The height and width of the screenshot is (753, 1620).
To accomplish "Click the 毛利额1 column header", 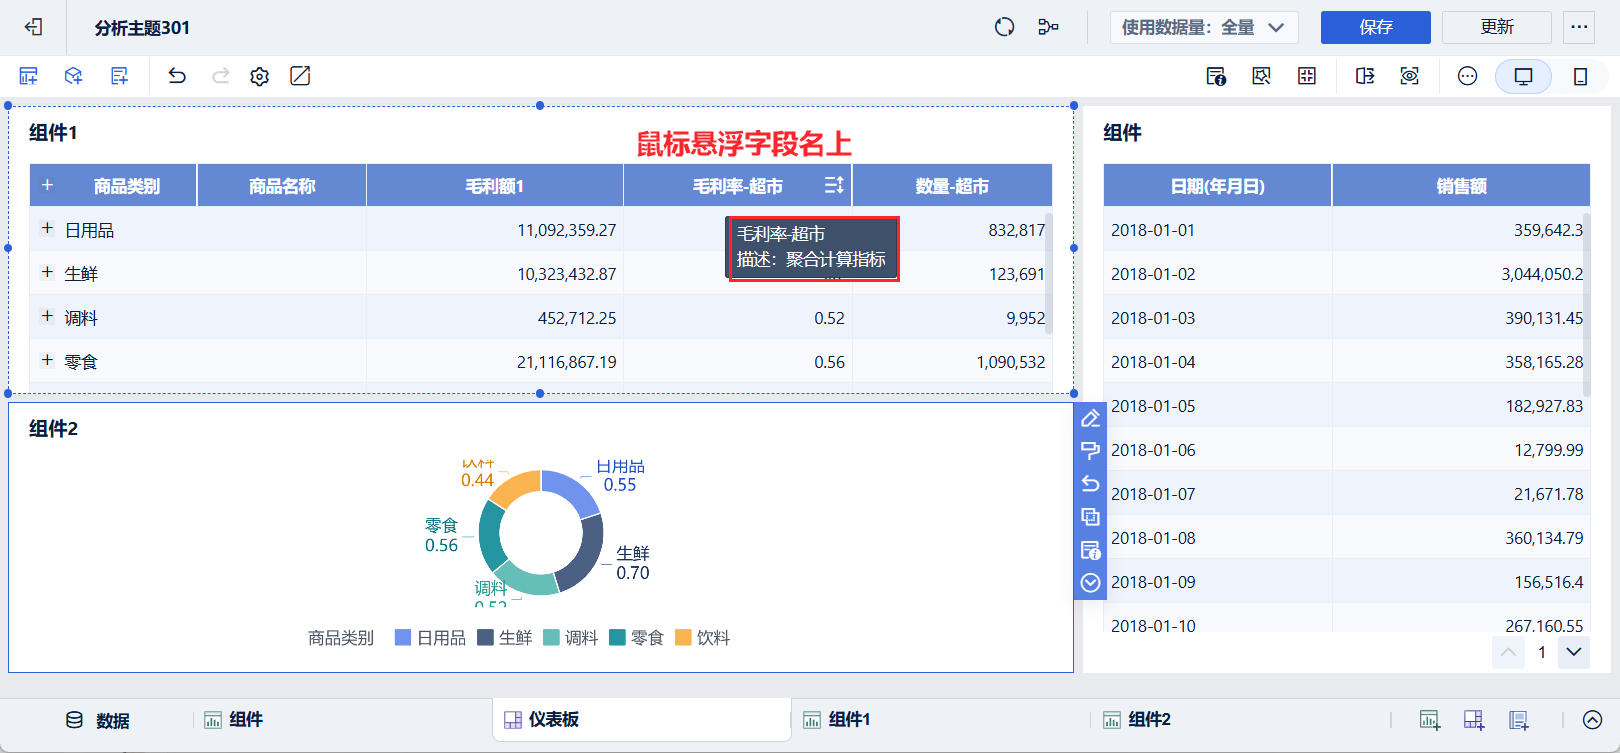I will click(x=495, y=186).
